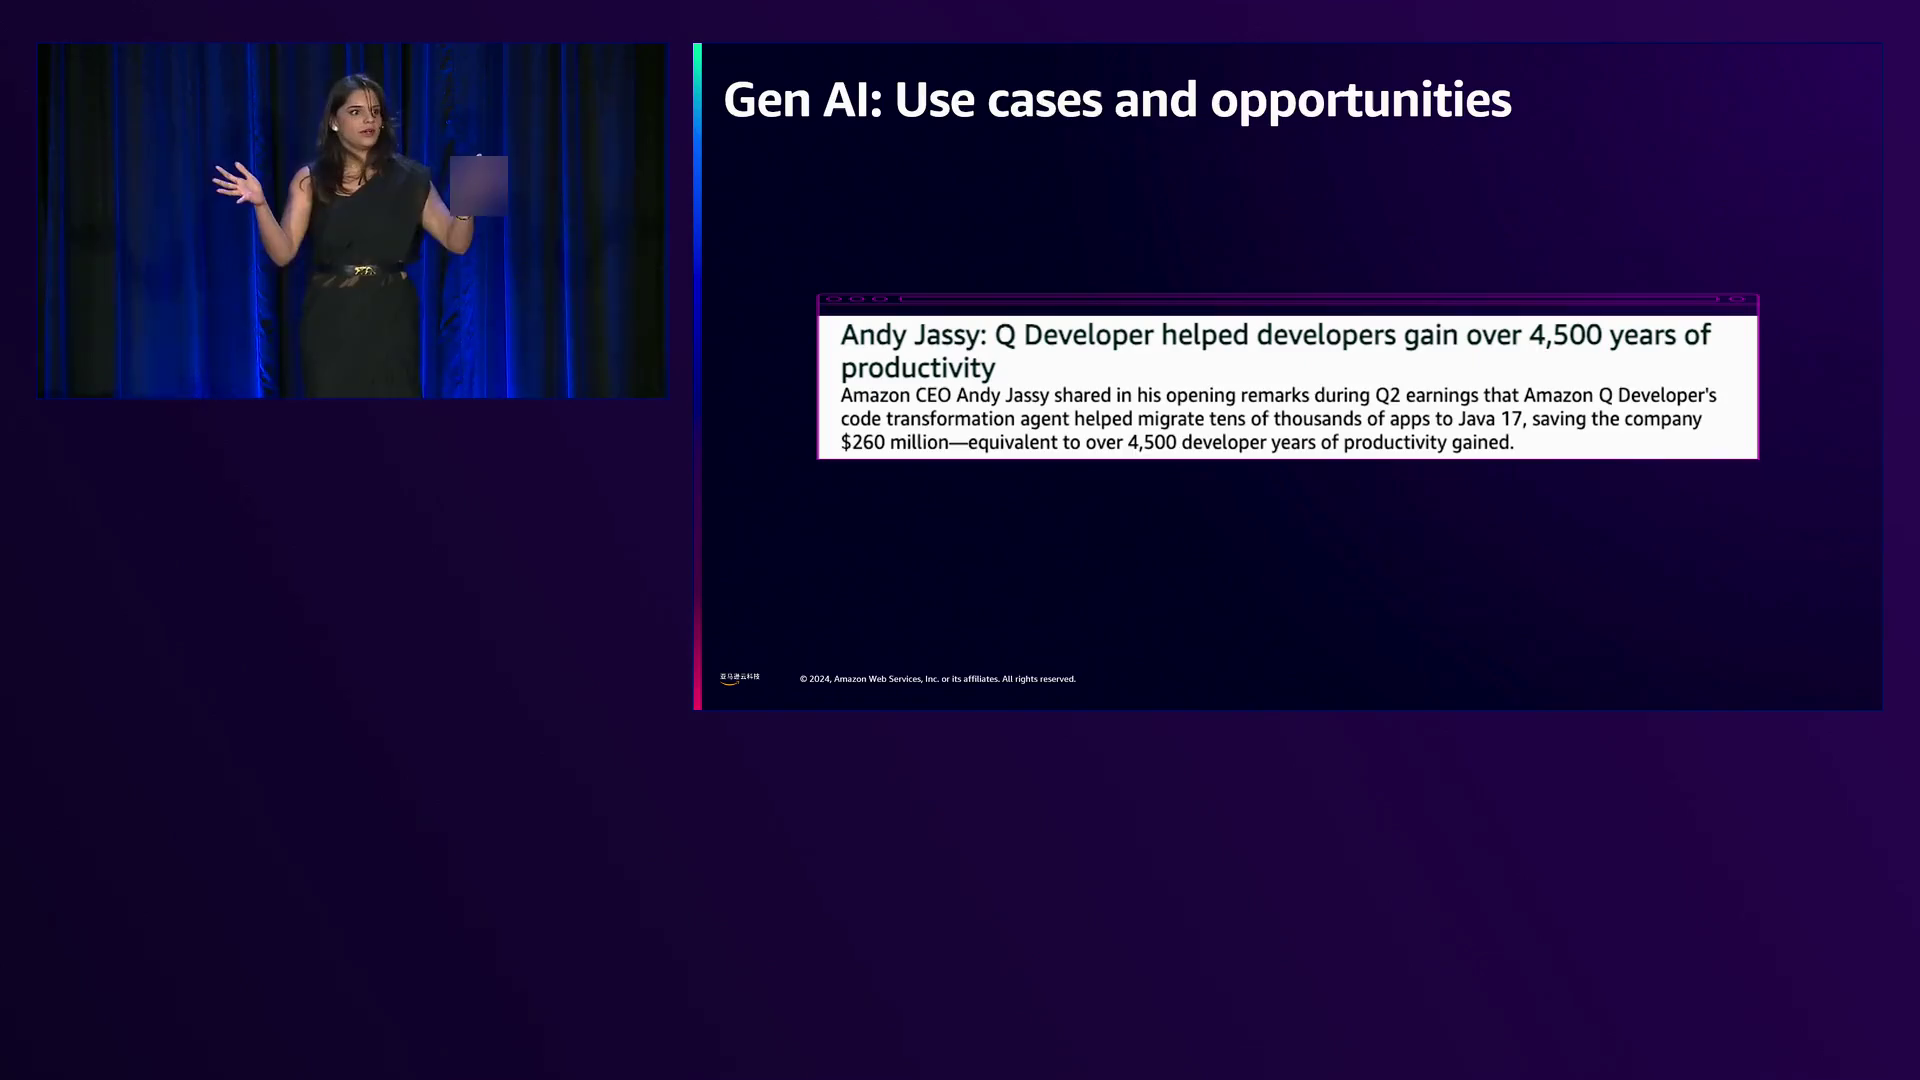Click the speaker's gold belt buckle

(x=364, y=270)
